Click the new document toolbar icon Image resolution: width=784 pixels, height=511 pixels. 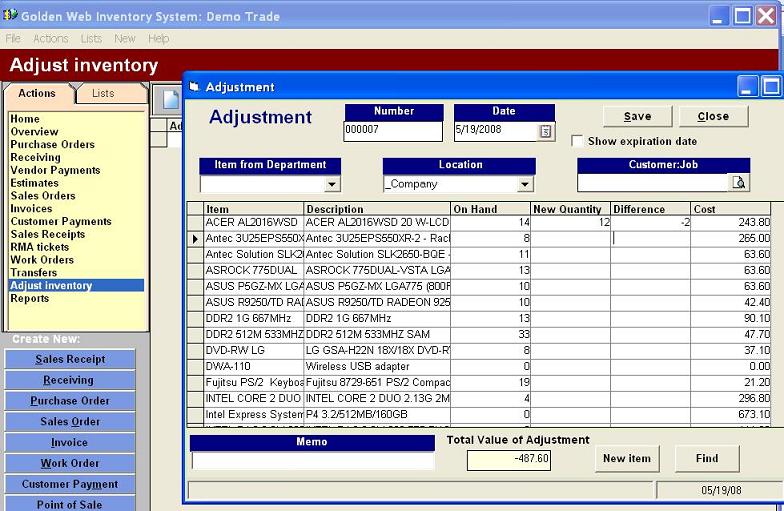point(170,100)
